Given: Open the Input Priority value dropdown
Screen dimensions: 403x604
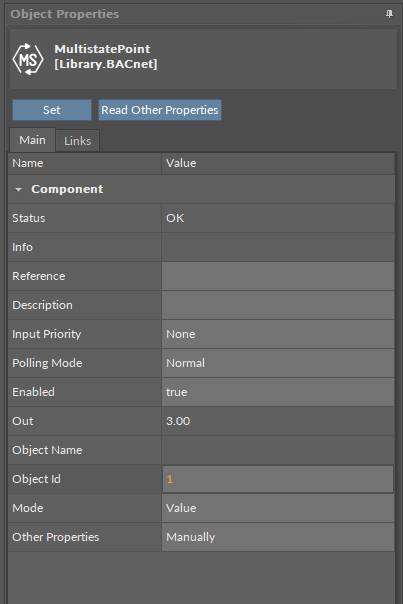Looking at the screenshot, I should [x=278, y=334].
